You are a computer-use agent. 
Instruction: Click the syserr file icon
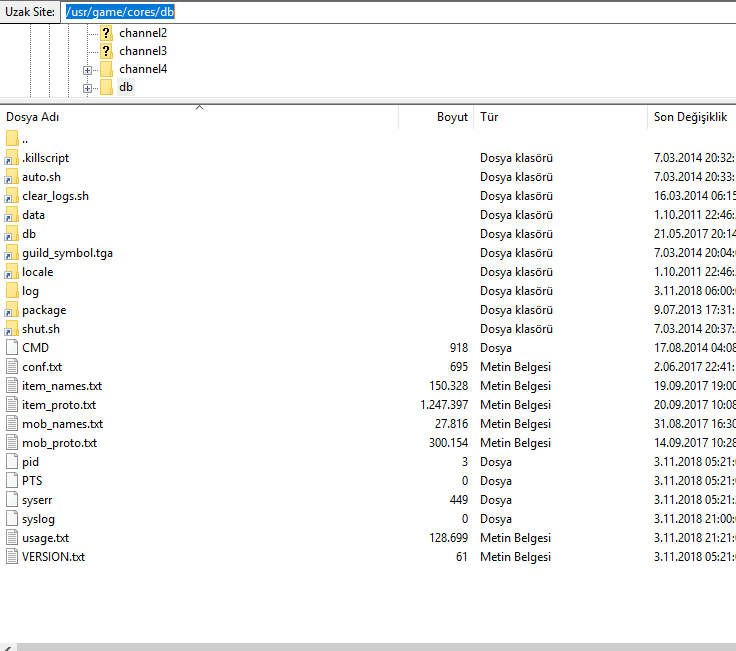point(12,500)
